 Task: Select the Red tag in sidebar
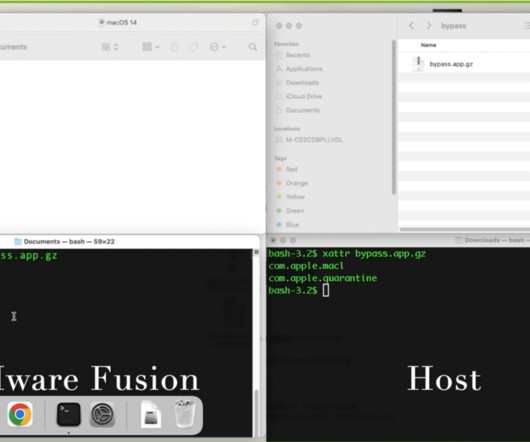pyautogui.click(x=291, y=169)
